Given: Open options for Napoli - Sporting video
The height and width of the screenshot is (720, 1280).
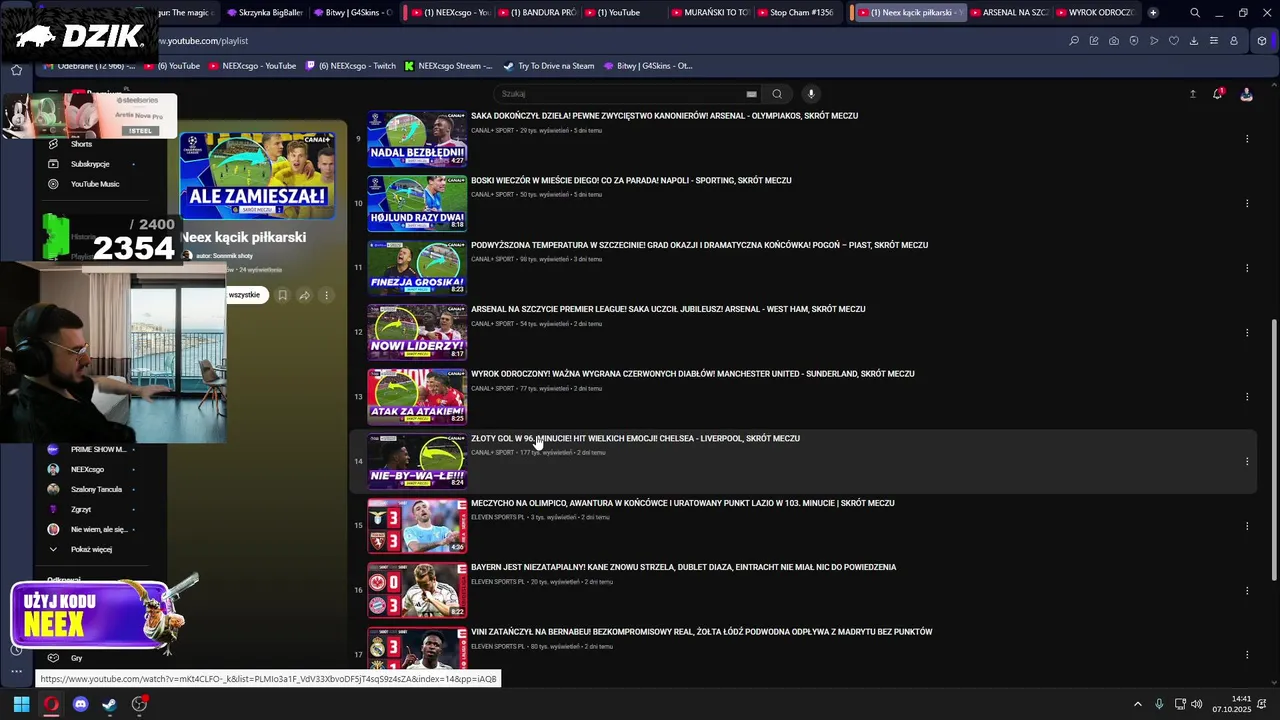Looking at the screenshot, I should (x=1247, y=203).
